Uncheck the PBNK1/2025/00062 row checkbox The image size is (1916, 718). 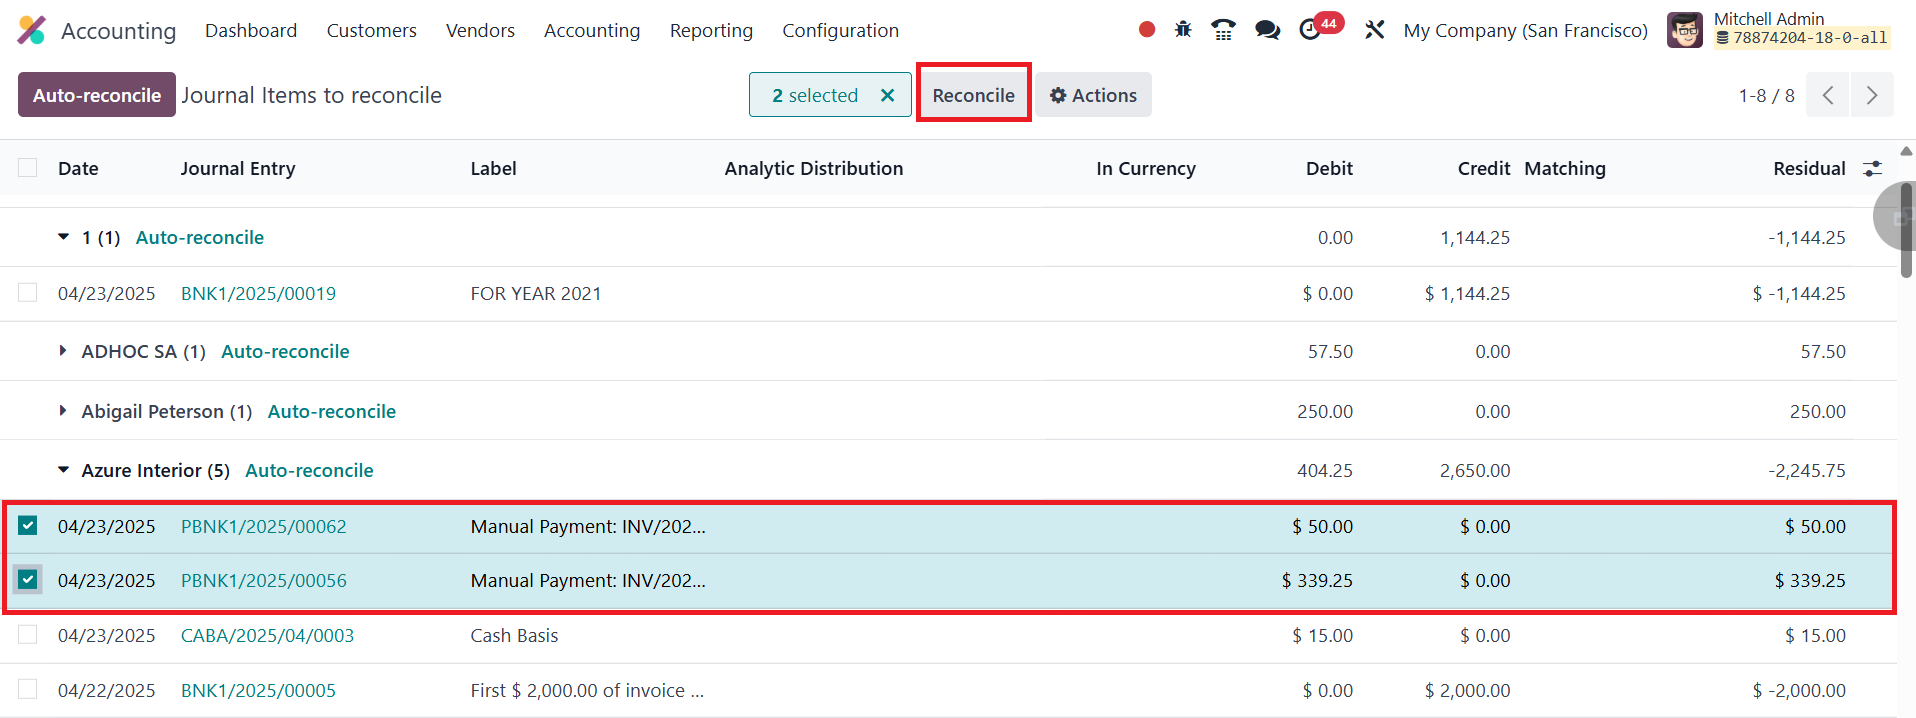[28, 526]
